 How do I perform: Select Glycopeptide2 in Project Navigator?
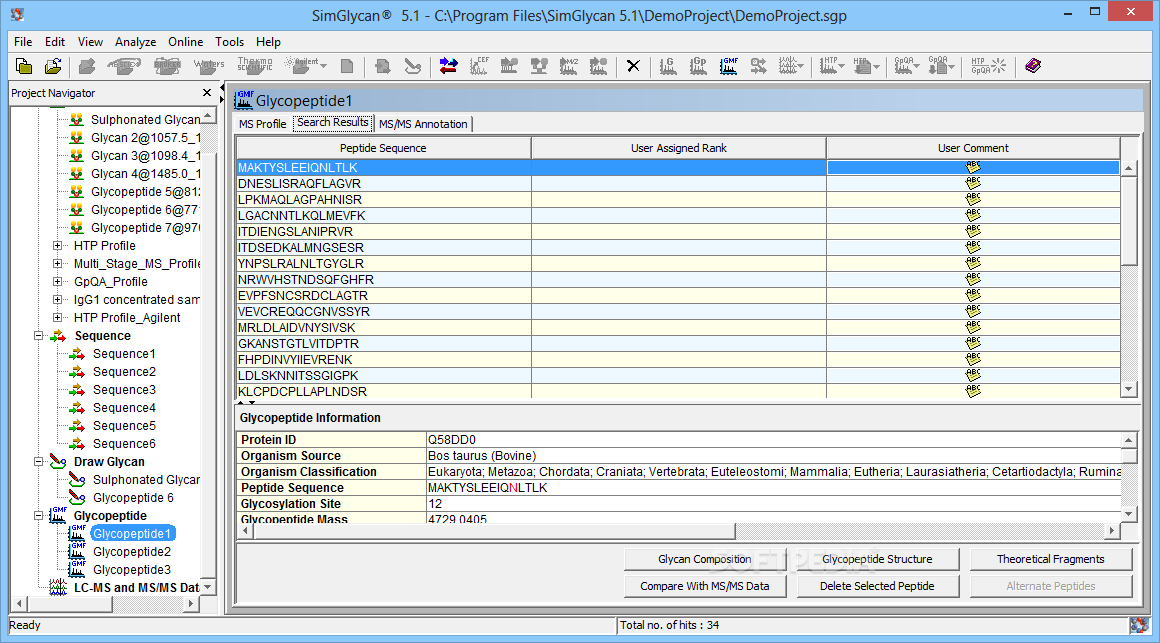(132, 552)
